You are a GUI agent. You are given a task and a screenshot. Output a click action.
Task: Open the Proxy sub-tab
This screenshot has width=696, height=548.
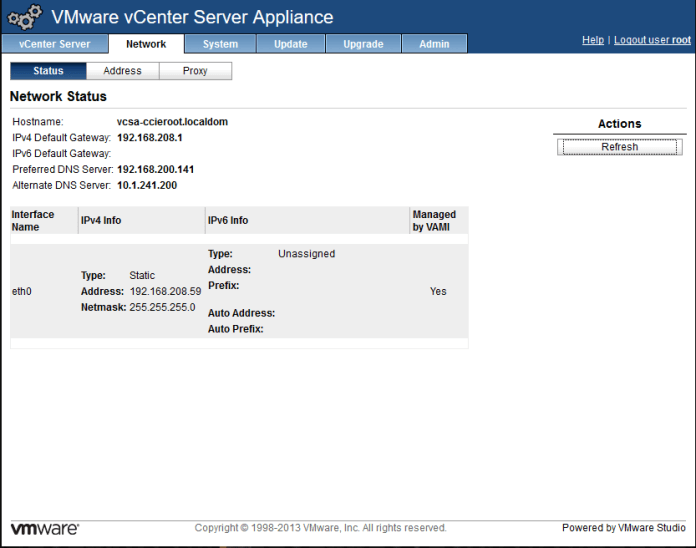click(195, 71)
